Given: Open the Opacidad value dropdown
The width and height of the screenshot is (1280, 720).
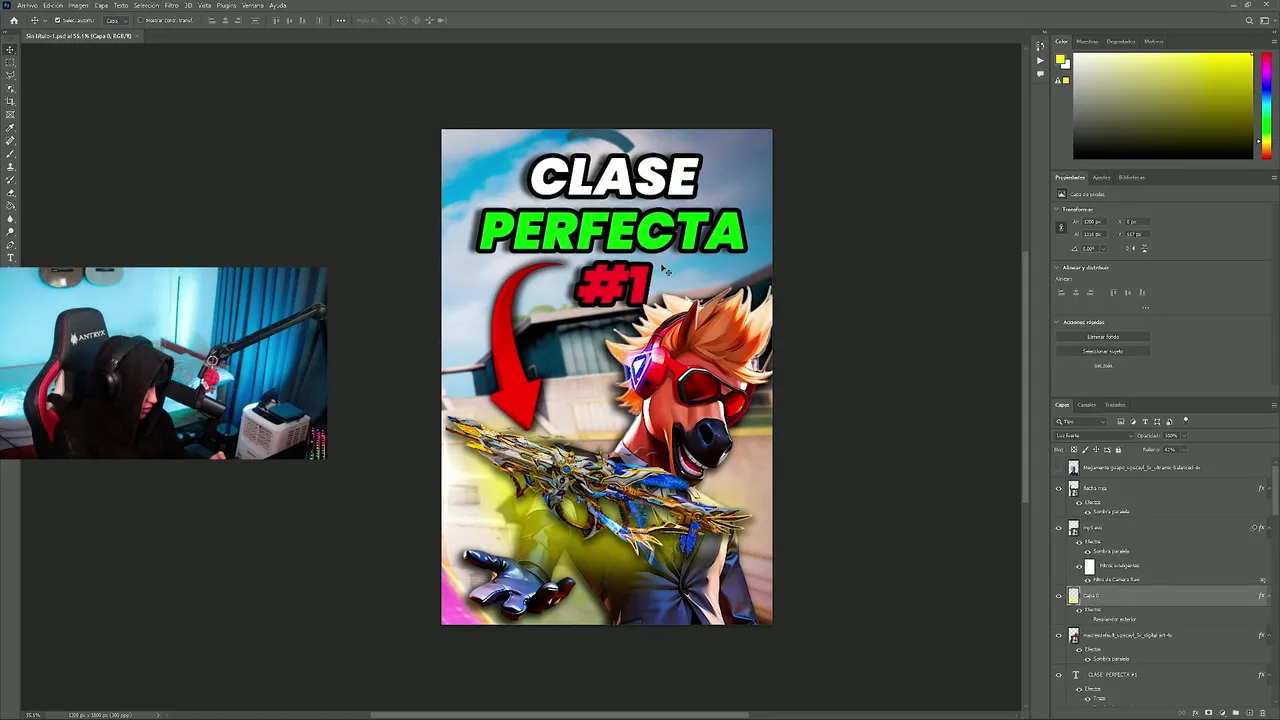Looking at the screenshot, I should click(x=1185, y=436).
